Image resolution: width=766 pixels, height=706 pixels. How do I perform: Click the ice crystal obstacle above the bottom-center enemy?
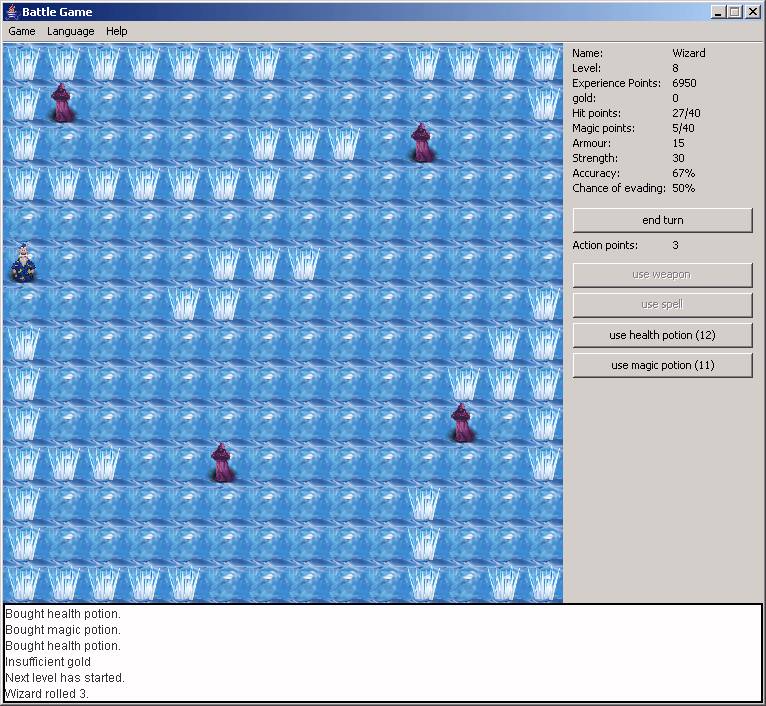[x=223, y=304]
